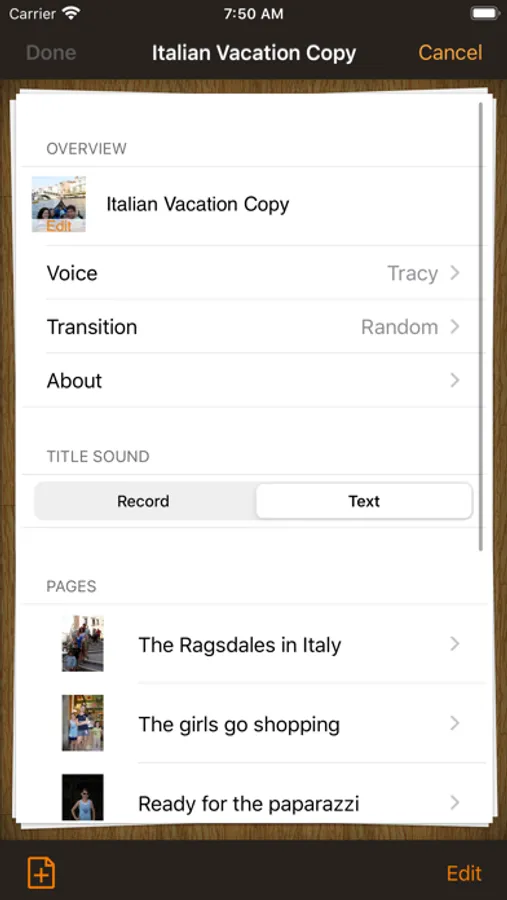
Task: Tap Done in the top bar
Action: coord(51,52)
